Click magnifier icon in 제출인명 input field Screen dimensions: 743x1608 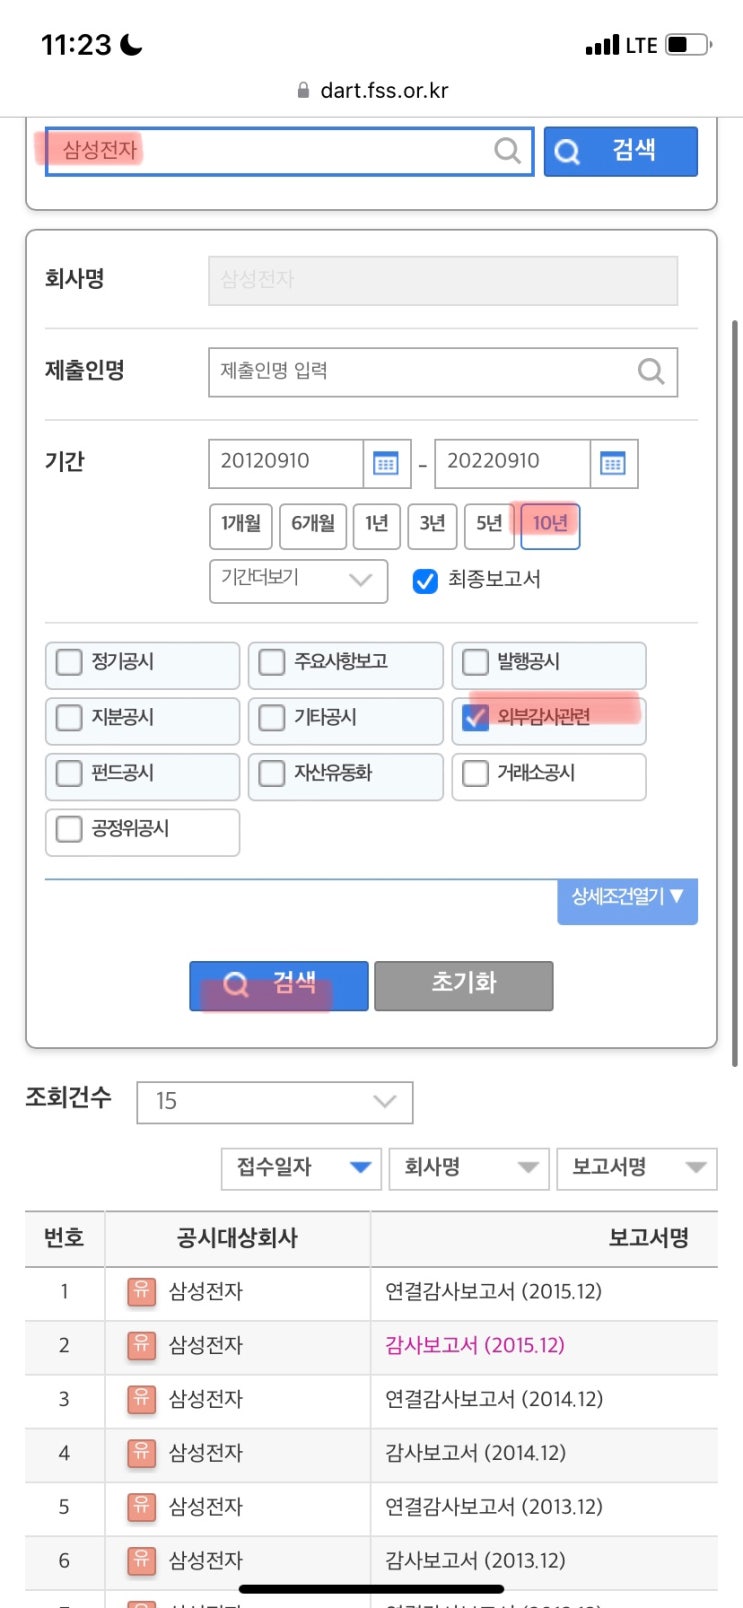(651, 372)
